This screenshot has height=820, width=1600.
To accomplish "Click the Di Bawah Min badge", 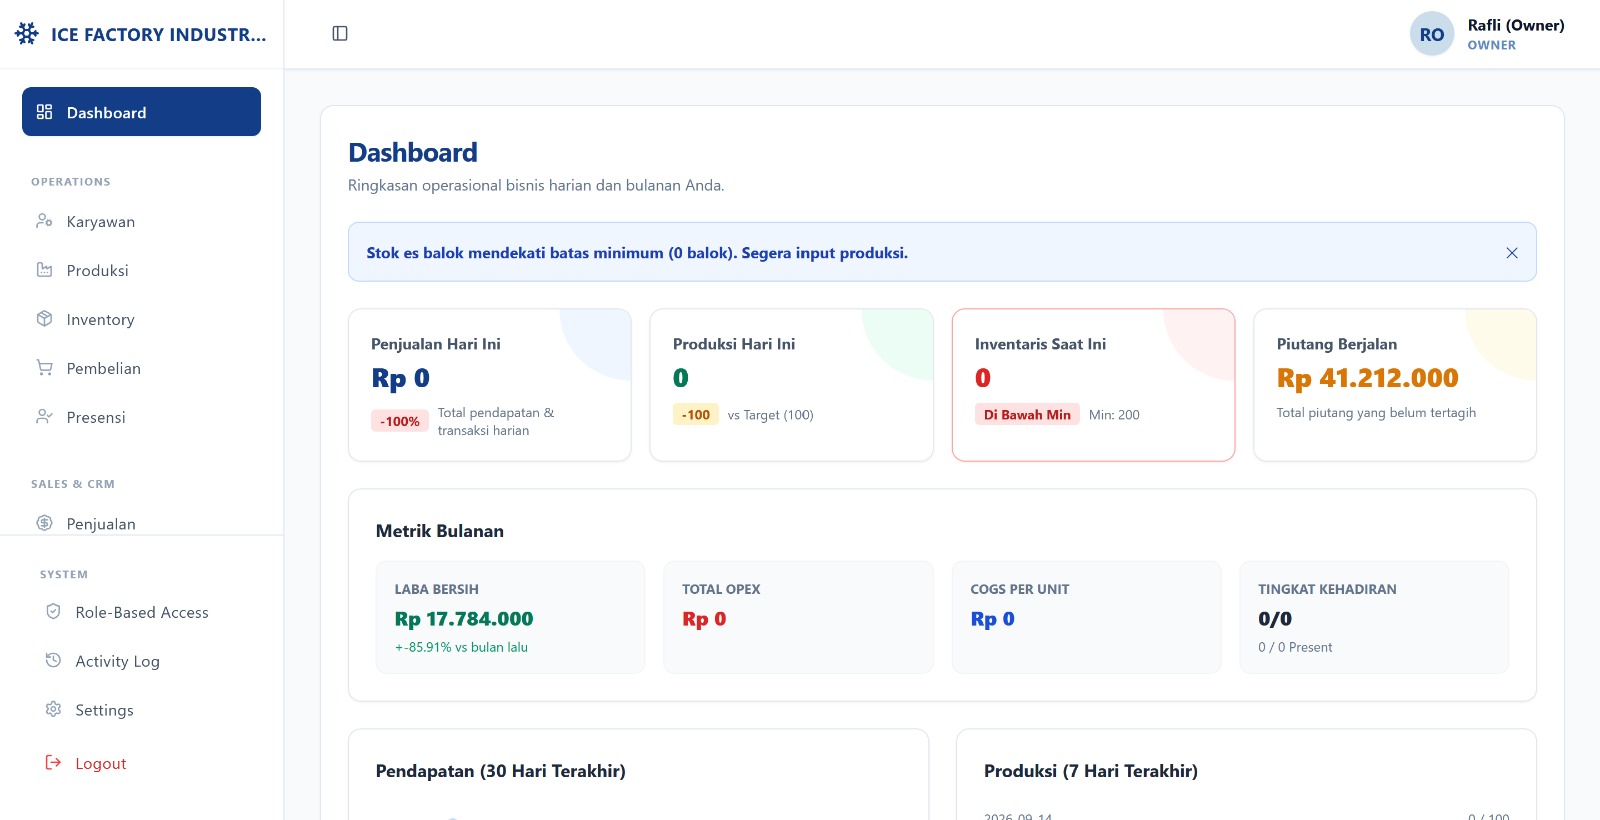I will pyautogui.click(x=1027, y=415).
